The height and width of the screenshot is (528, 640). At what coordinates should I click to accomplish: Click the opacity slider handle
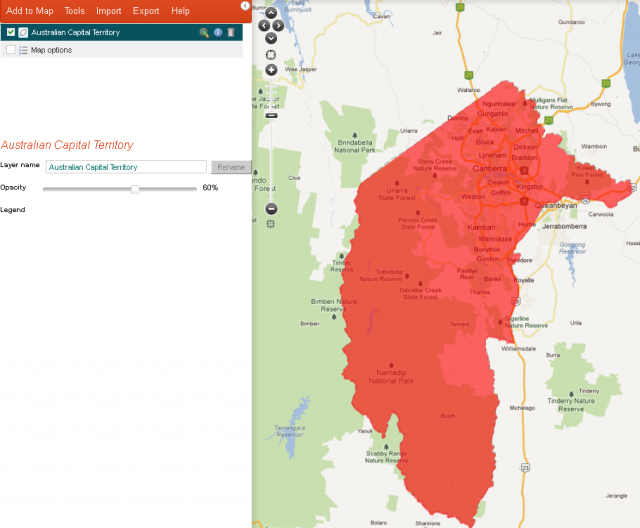coord(135,188)
